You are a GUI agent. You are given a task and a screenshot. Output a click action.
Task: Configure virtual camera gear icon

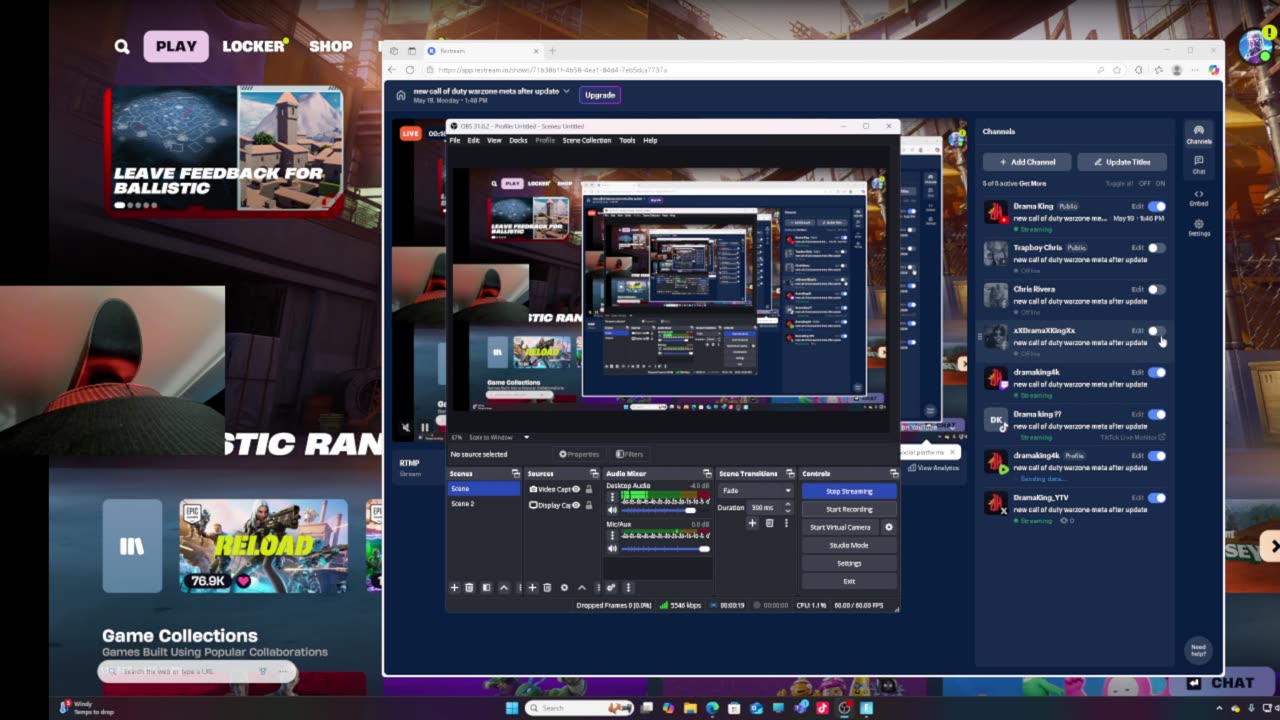click(888, 527)
